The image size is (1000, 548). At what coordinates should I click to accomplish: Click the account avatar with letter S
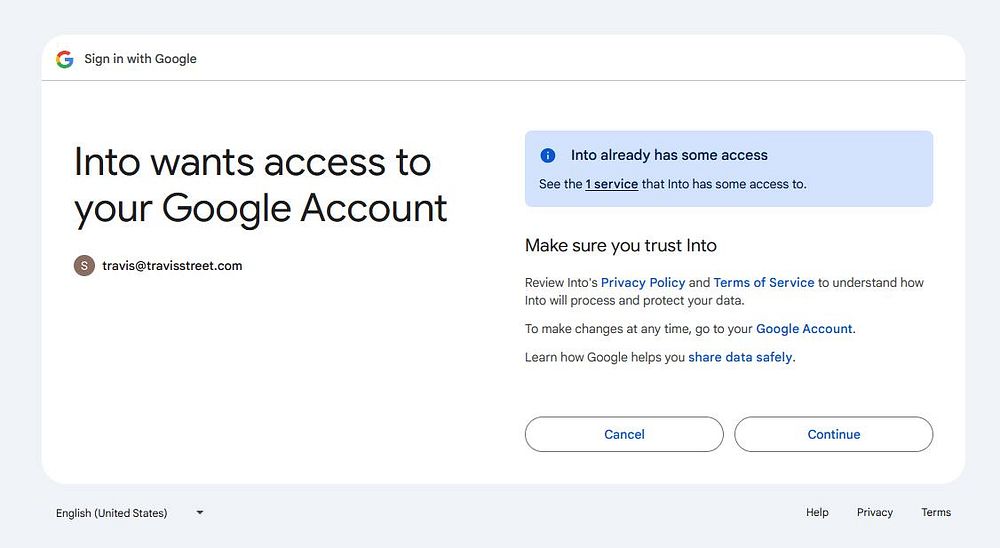click(x=84, y=266)
